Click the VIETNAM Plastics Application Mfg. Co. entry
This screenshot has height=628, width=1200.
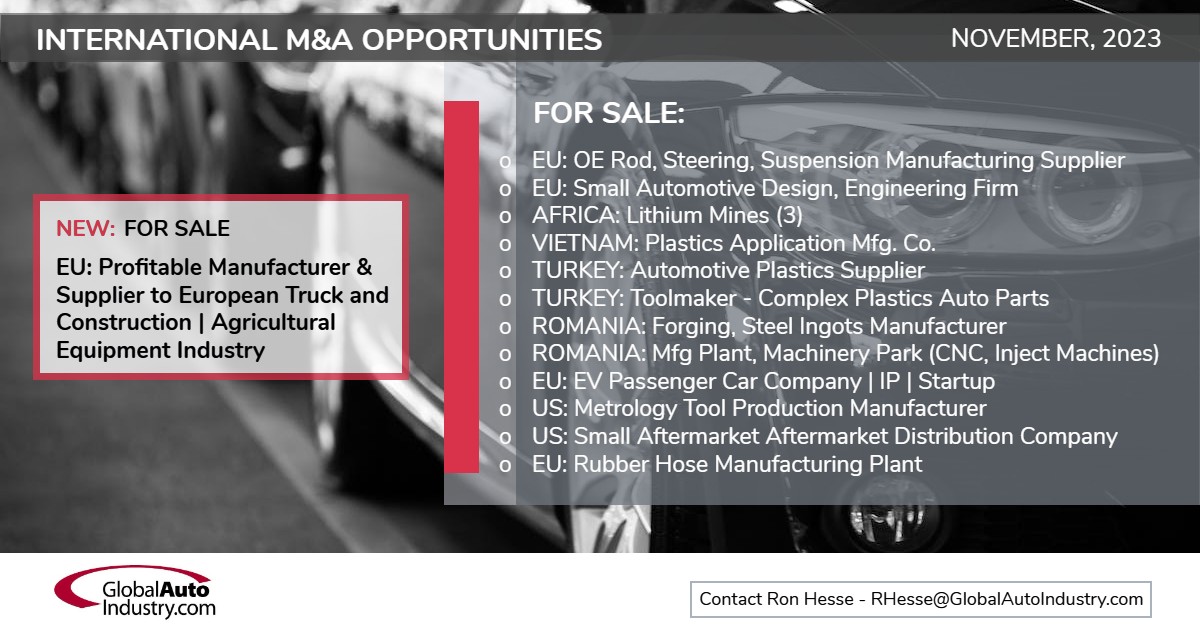(x=733, y=243)
